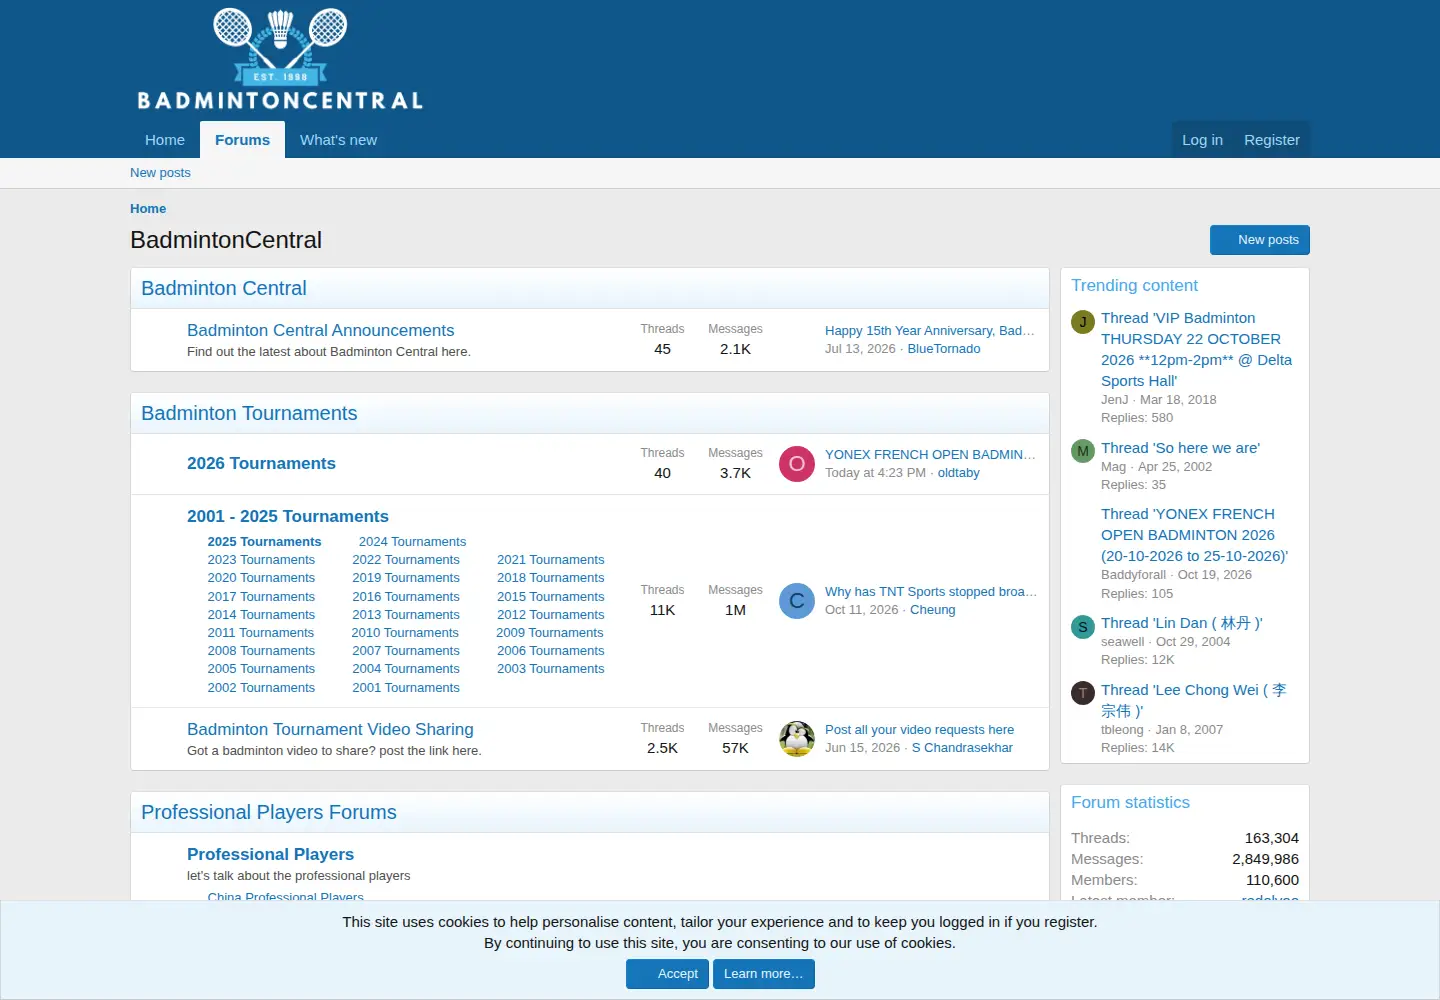This screenshot has width=1440, height=1000.
Task: Open Badminton Central Announcements forum
Action: pyautogui.click(x=320, y=330)
